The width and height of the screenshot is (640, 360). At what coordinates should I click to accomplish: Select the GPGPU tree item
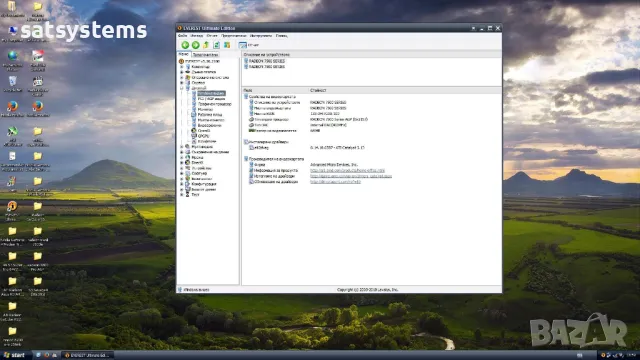tap(203, 136)
